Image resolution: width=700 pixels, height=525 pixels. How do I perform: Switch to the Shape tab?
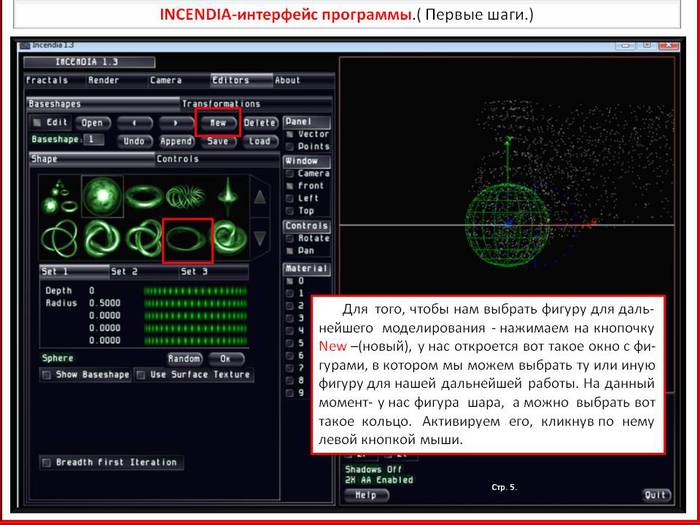(92, 159)
